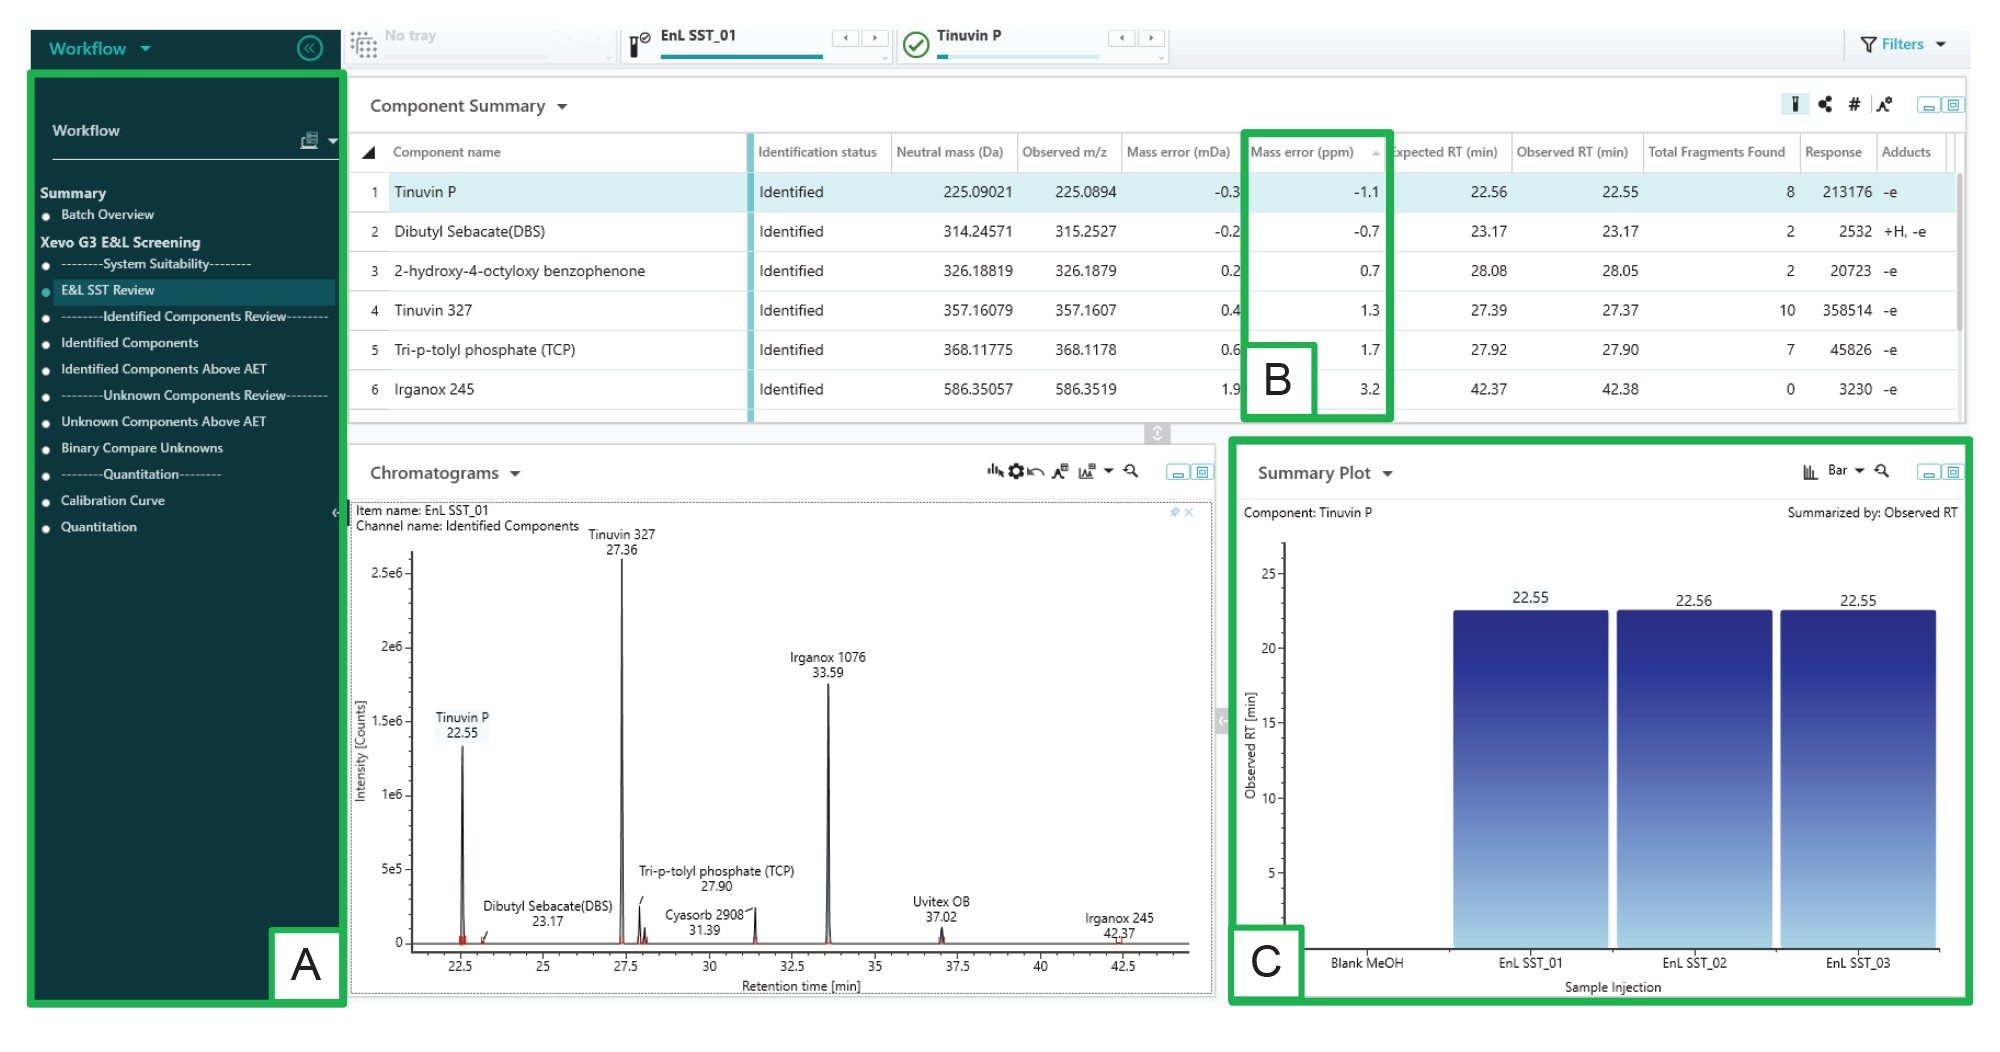The image size is (2000, 1052).
Task: Close chromatogram item with small X
Action: point(1189,512)
